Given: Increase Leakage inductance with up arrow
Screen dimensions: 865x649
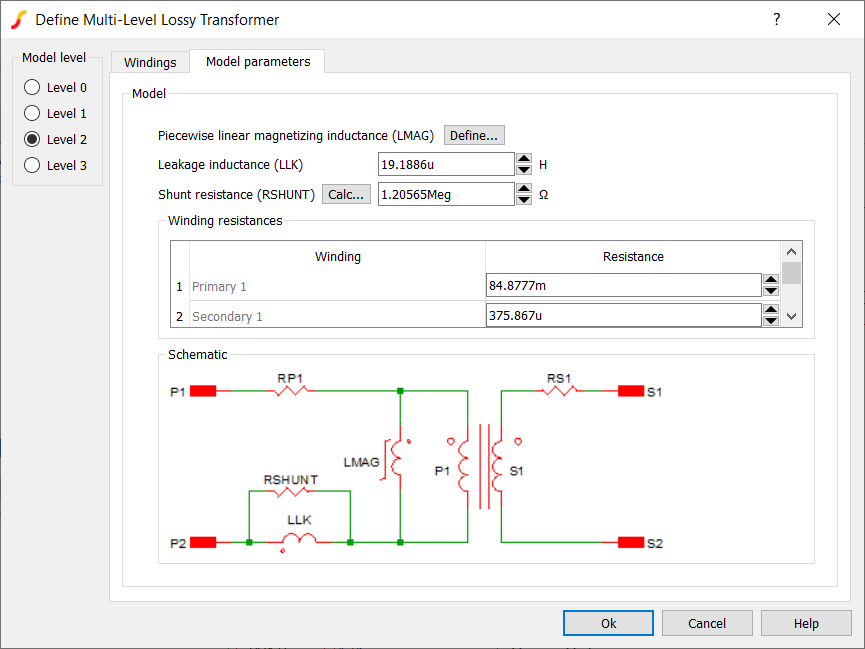Looking at the screenshot, I should click(x=524, y=158).
